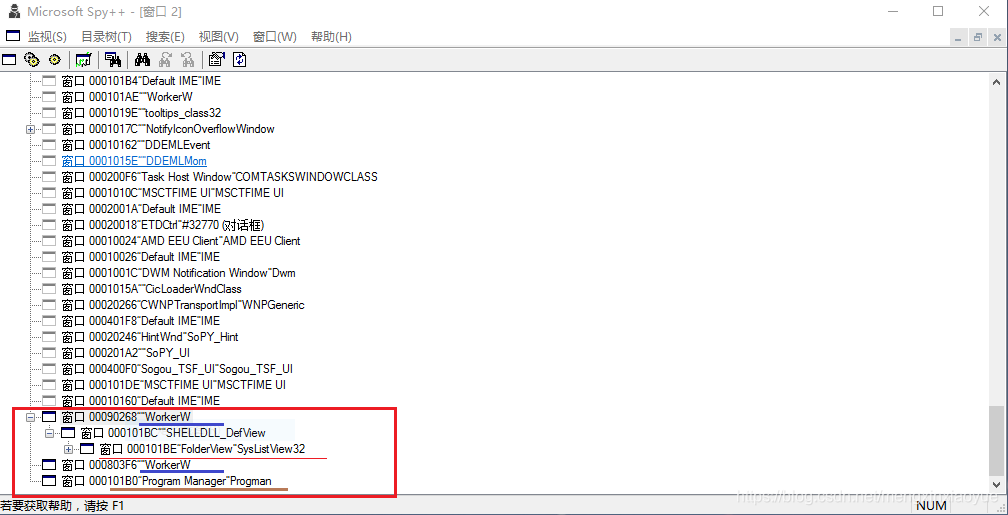The image size is (1008, 515).
Task: Minimize the child window 窗口 2
Action: click(960, 37)
